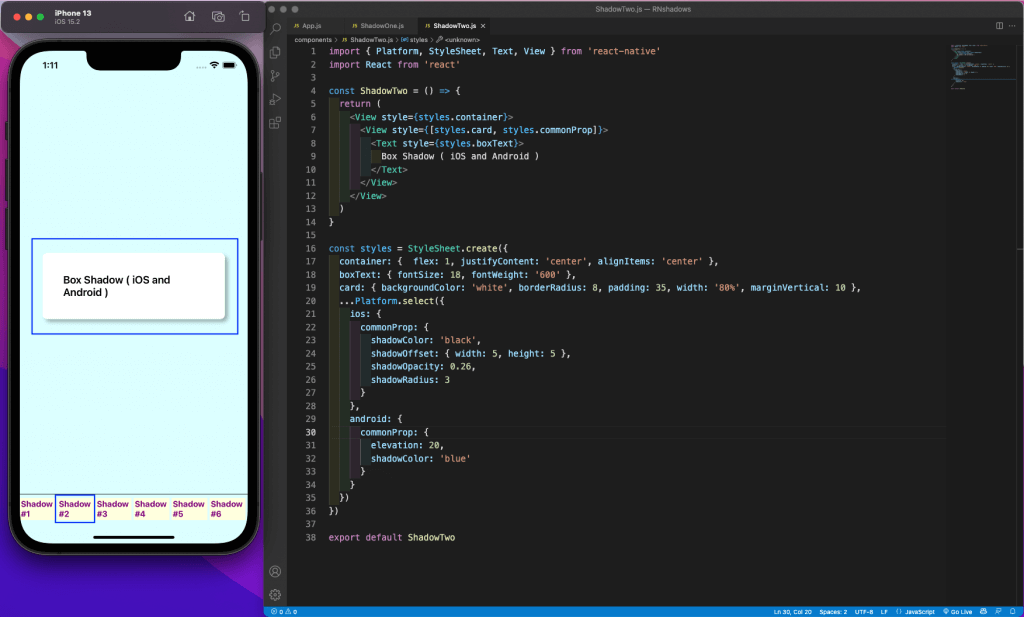Switch to the ShadowOne.js tab
This screenshot has height=617, width=1024.
pyautogui.click(x=378, y=24)
